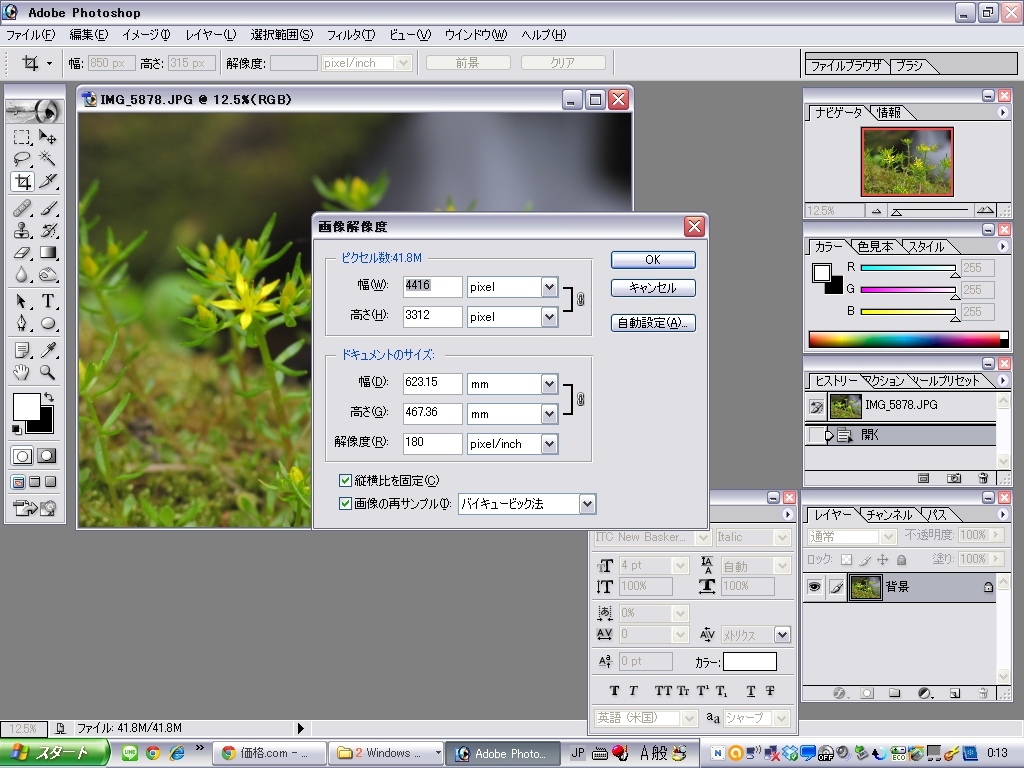
Task: Hide the 背景 layer with eye icon
Action: click(815, 587)
